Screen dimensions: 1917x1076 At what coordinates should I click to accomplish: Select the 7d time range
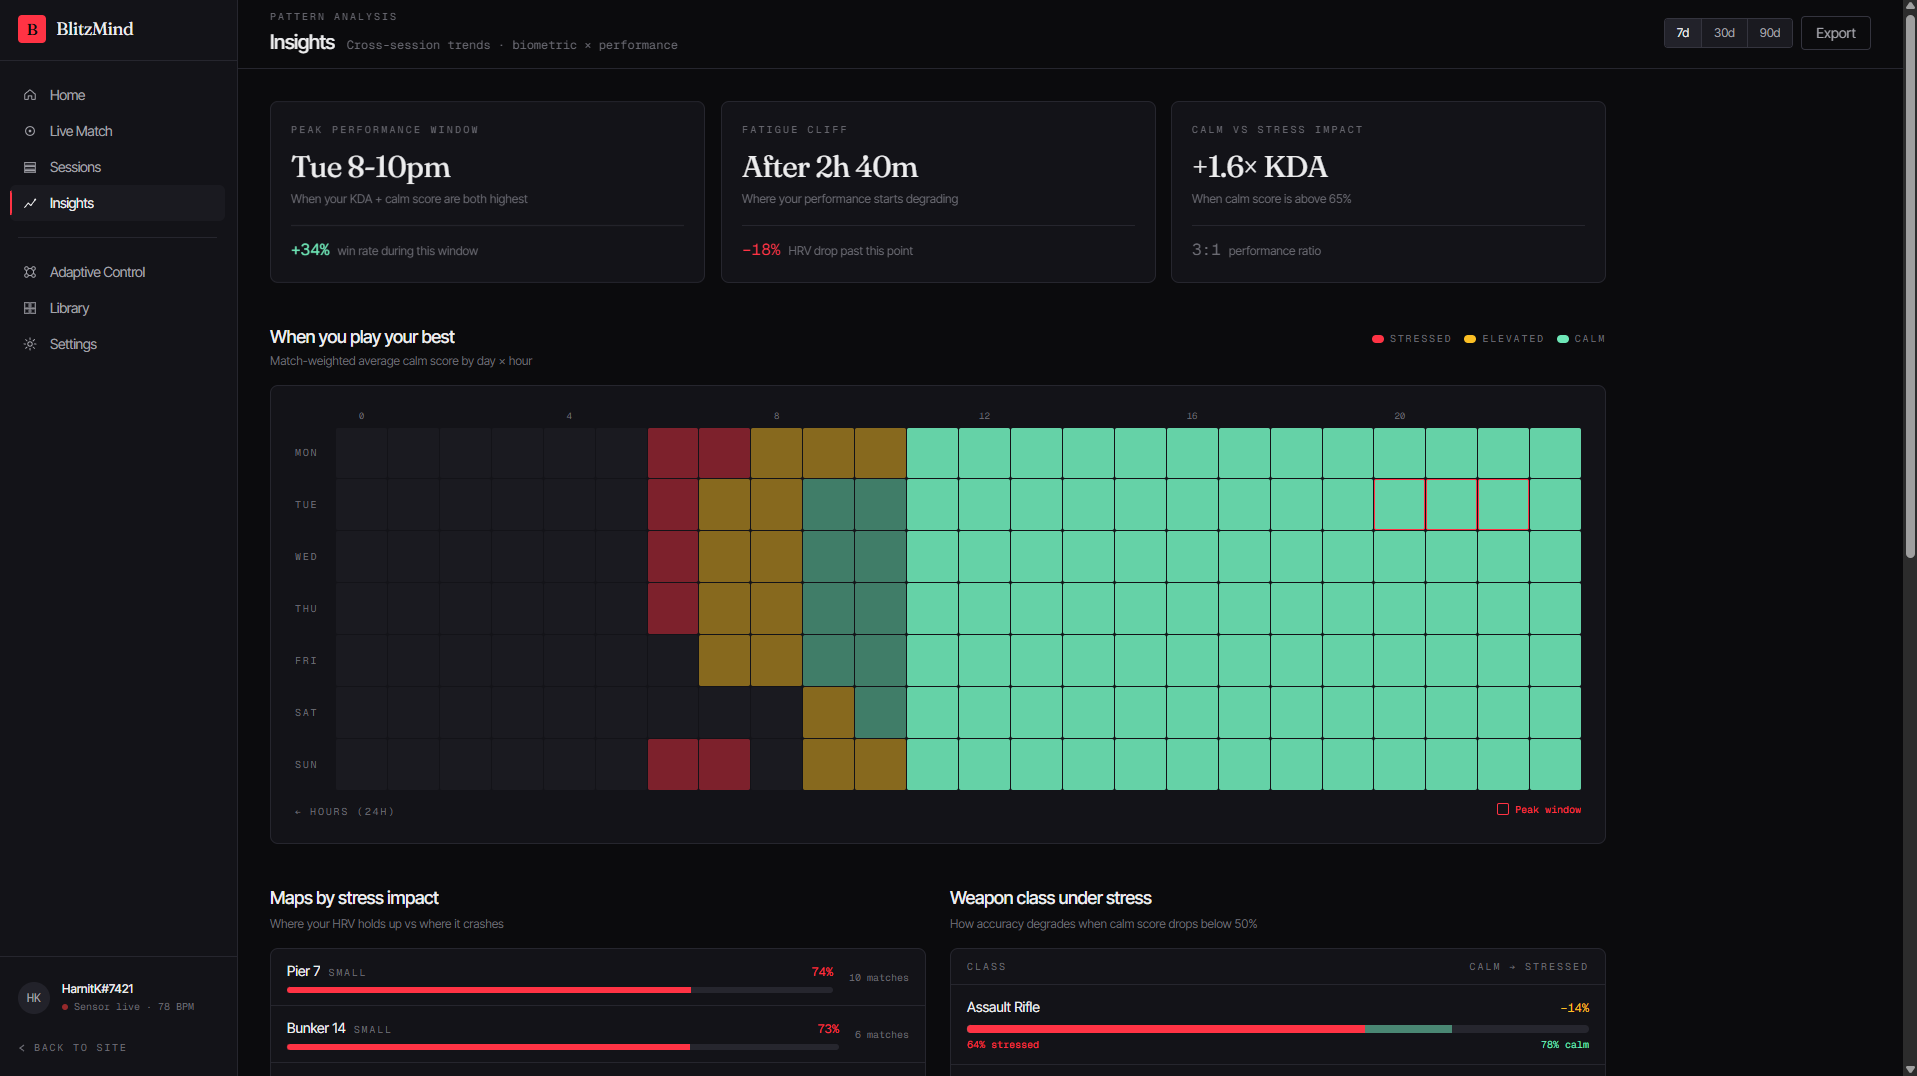pos(1683,33)
